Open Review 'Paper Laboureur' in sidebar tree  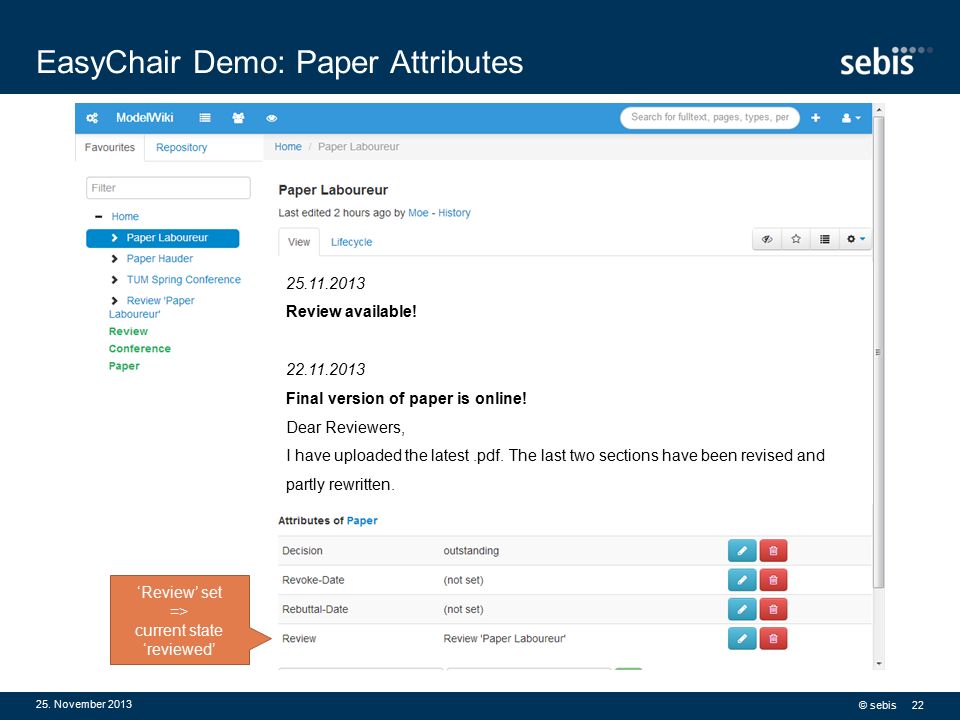point(152,307)
